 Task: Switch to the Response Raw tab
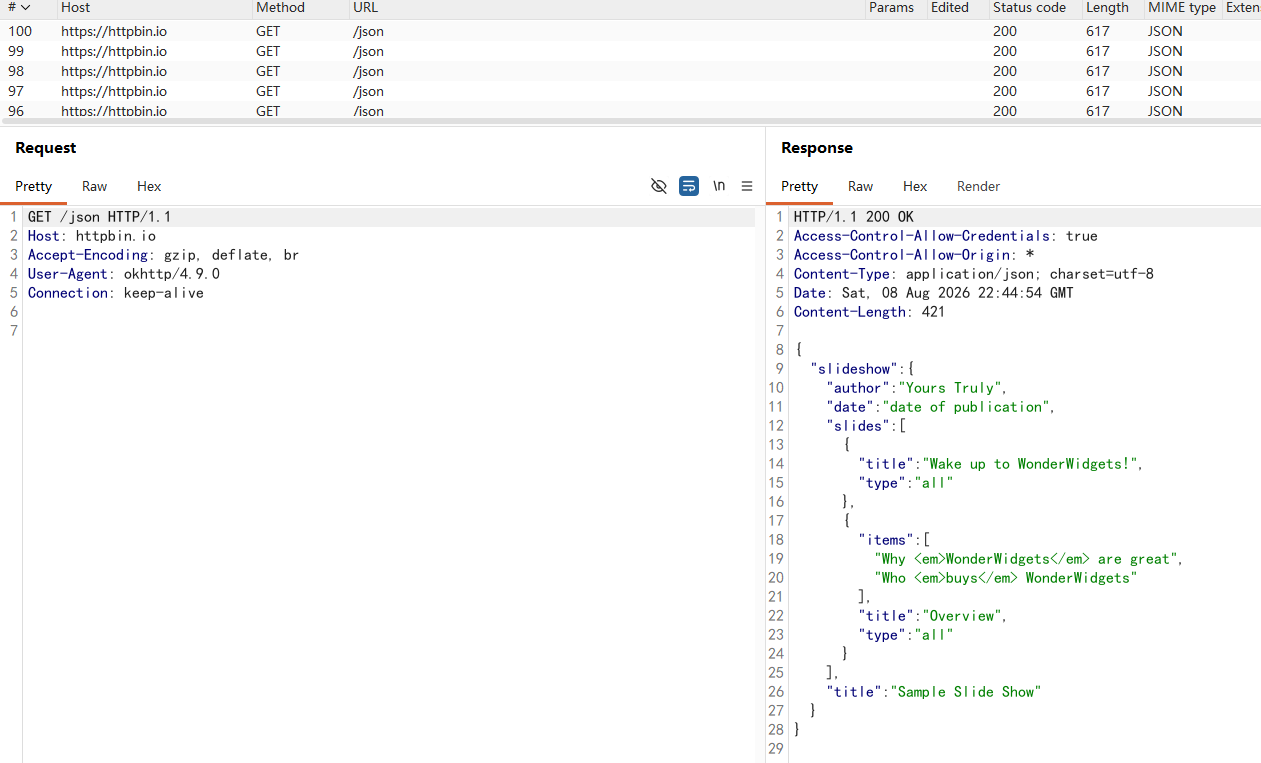(x=860, y=186)
